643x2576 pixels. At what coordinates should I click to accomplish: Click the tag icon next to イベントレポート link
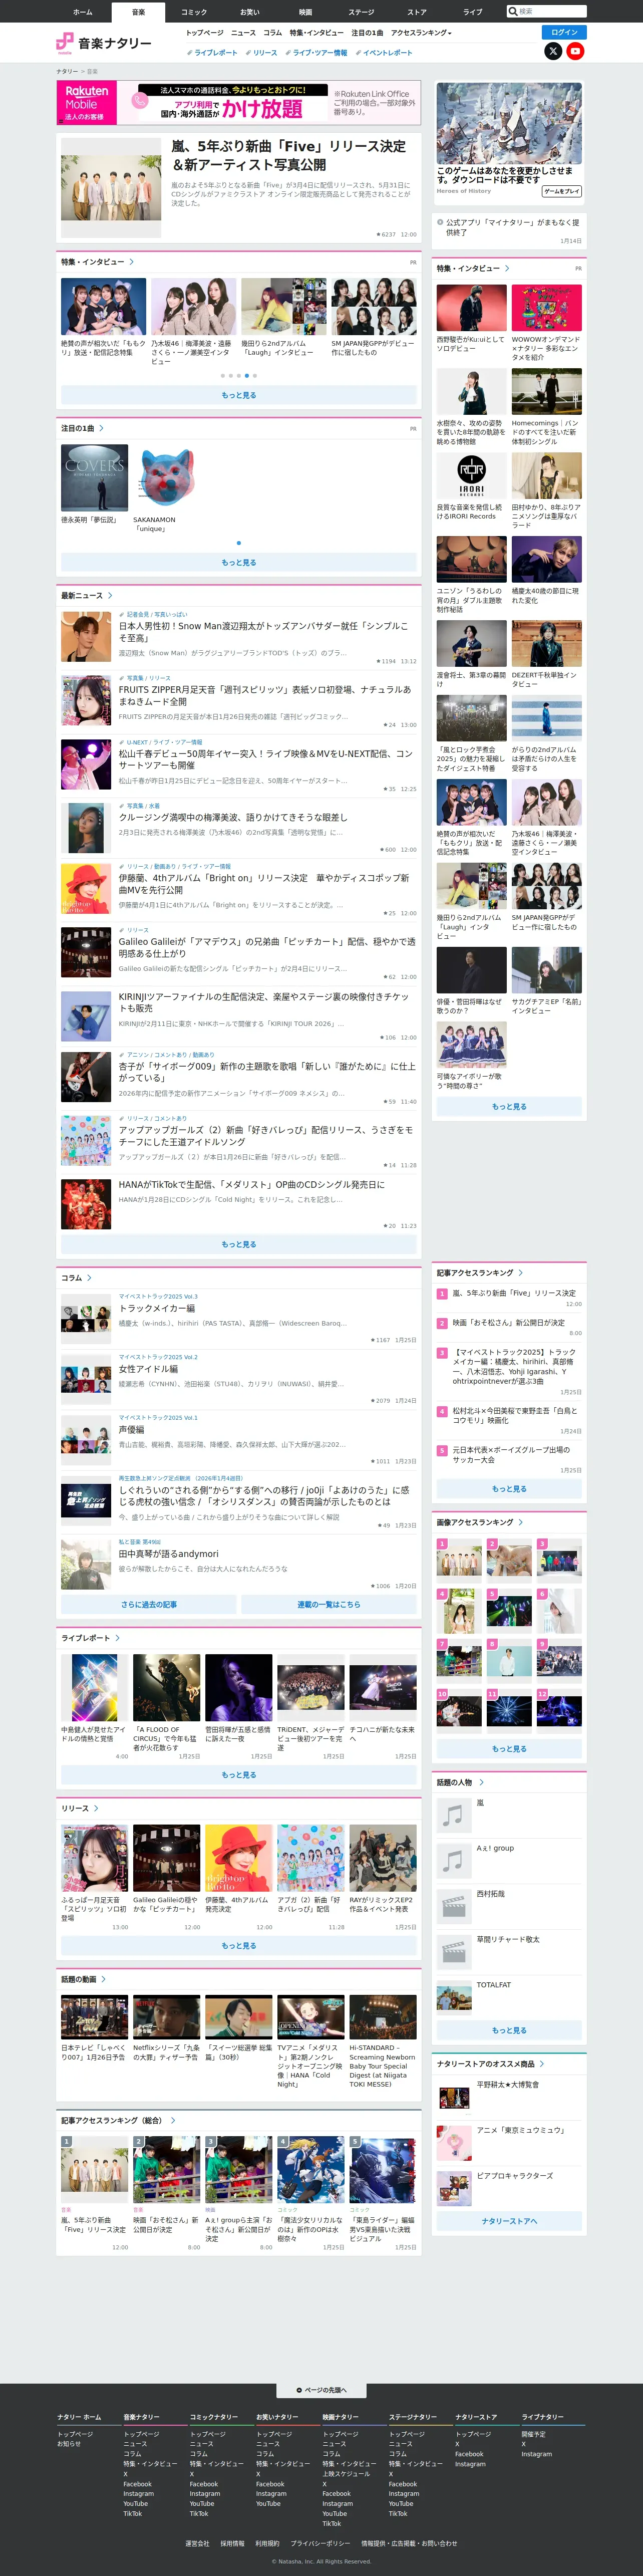[358, 53]
